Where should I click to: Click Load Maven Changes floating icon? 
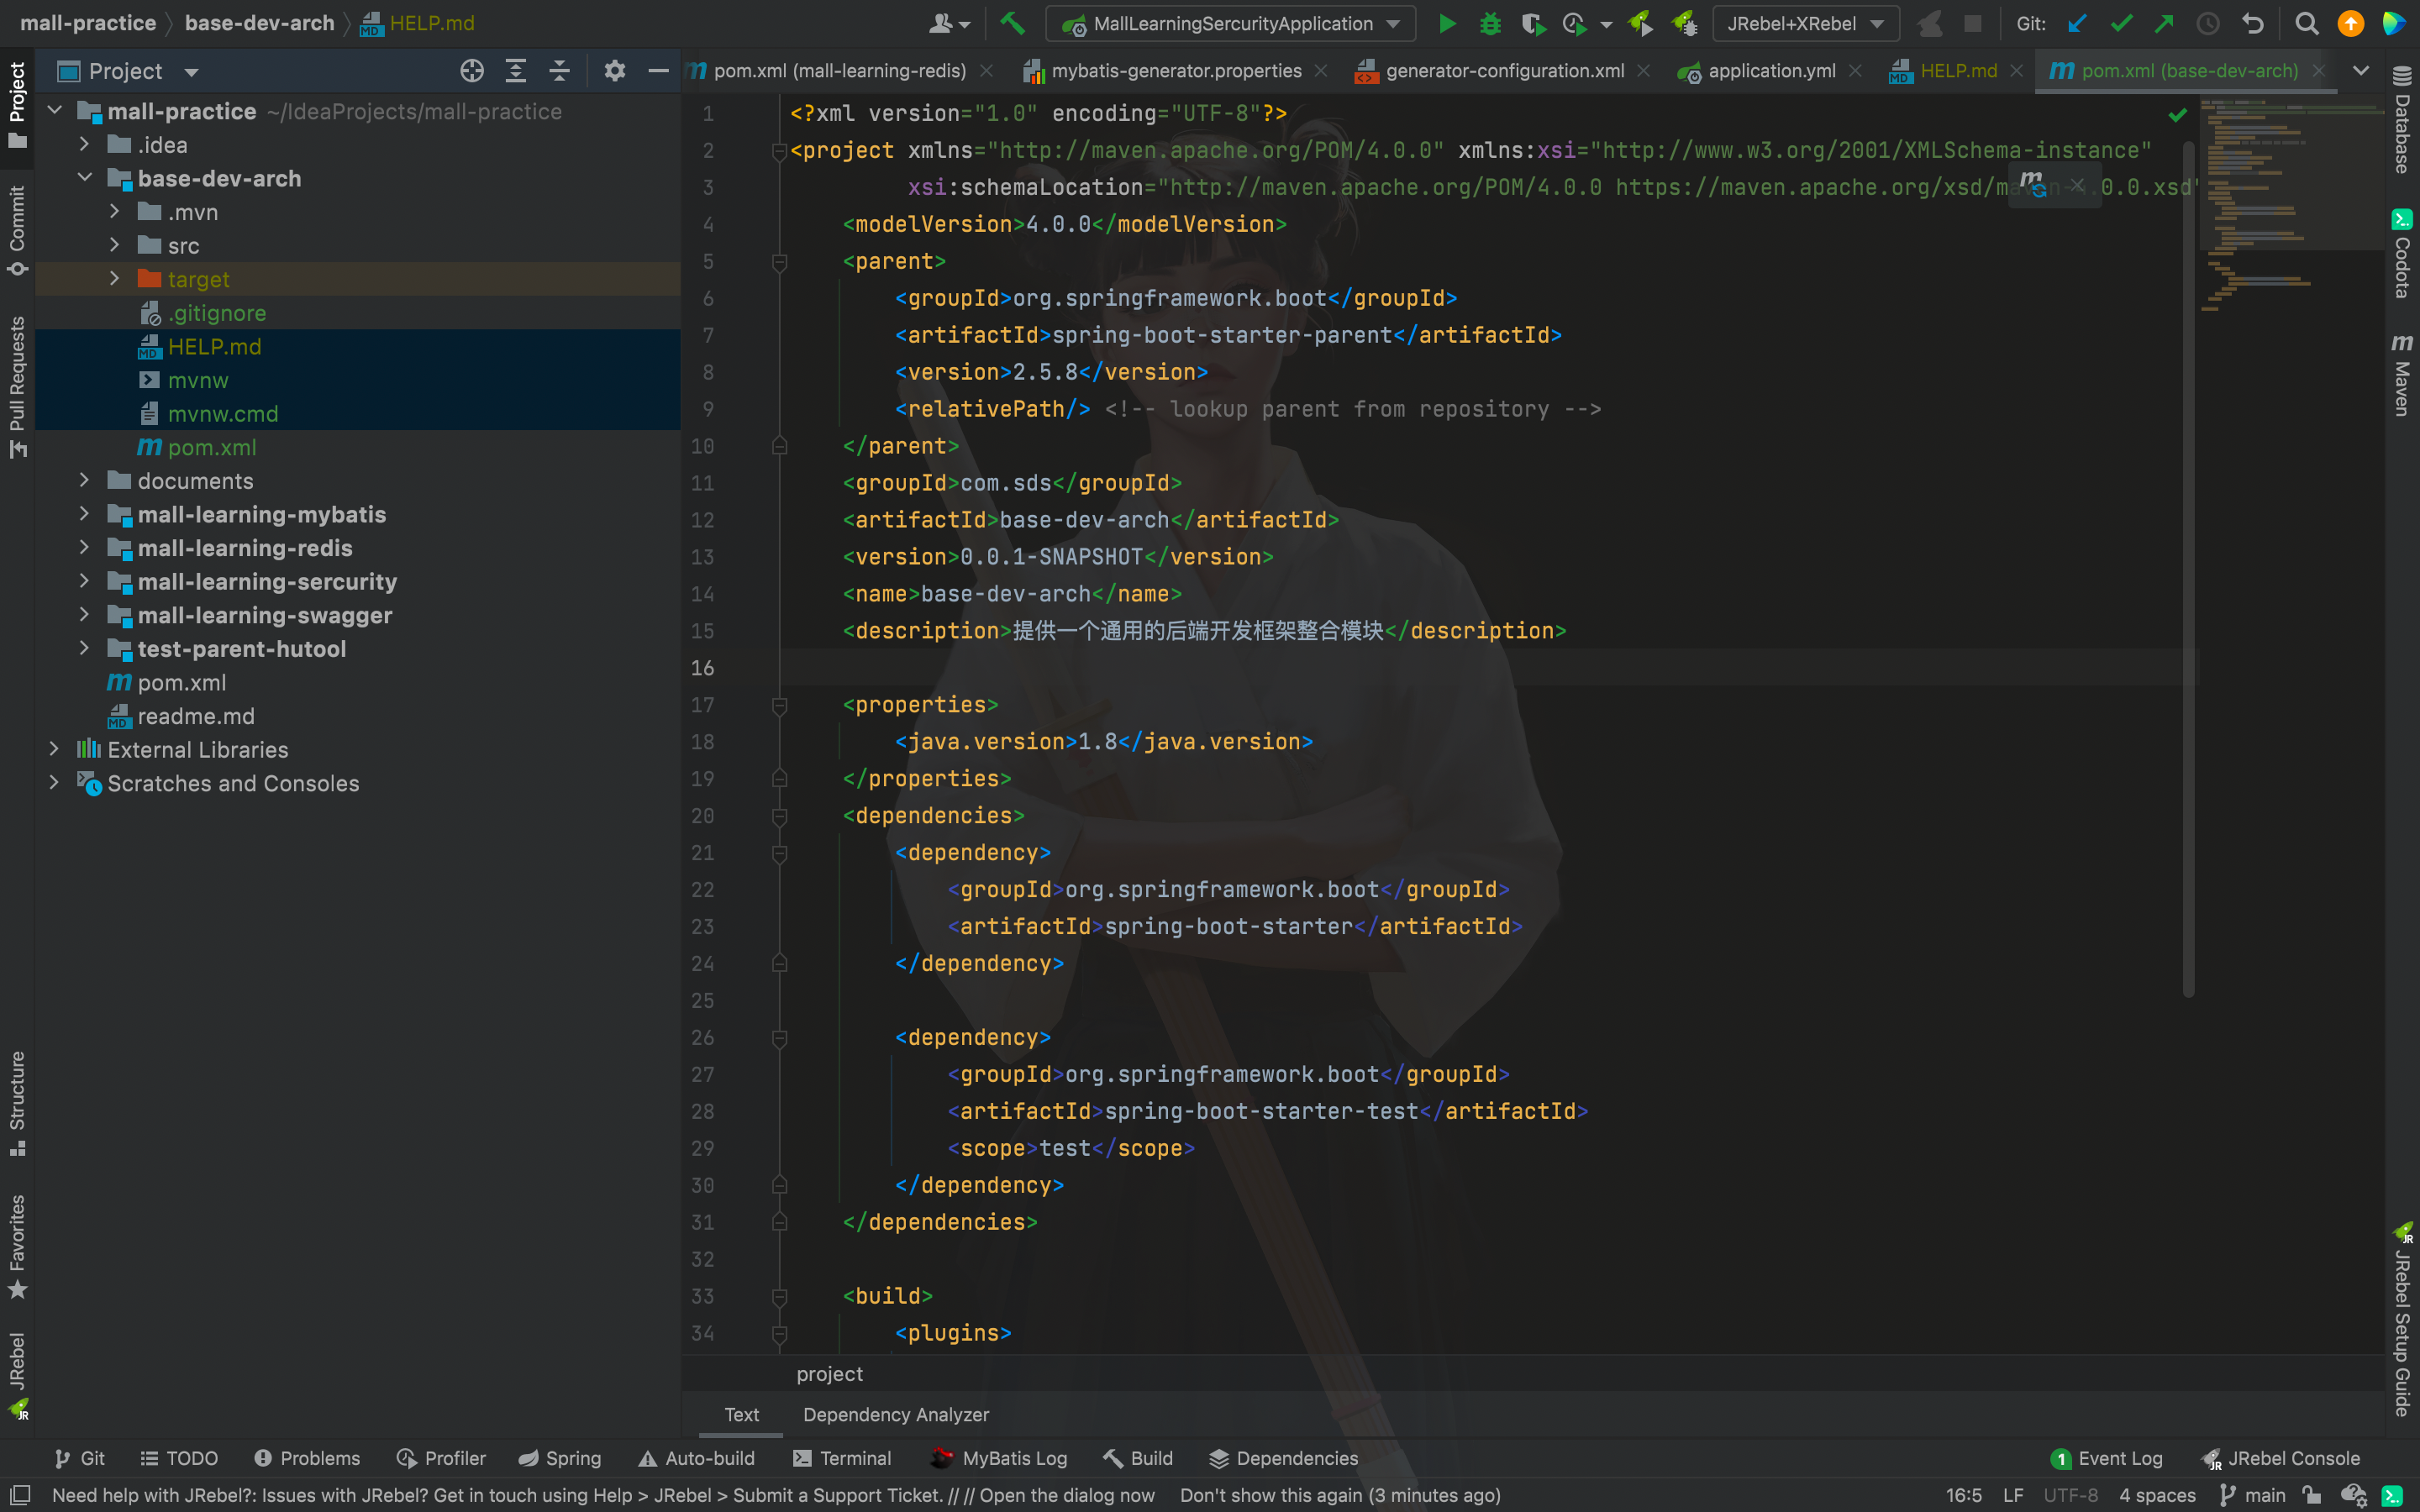[x=2032, y=184]
